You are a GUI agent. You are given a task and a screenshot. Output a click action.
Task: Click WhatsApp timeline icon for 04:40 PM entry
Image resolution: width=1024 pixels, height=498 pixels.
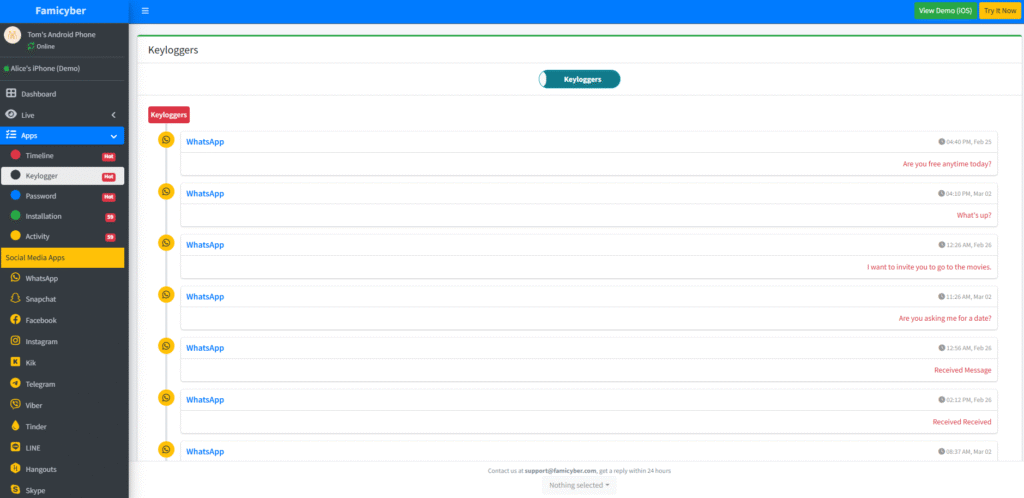pyautogui.click(x=167, y=140)
